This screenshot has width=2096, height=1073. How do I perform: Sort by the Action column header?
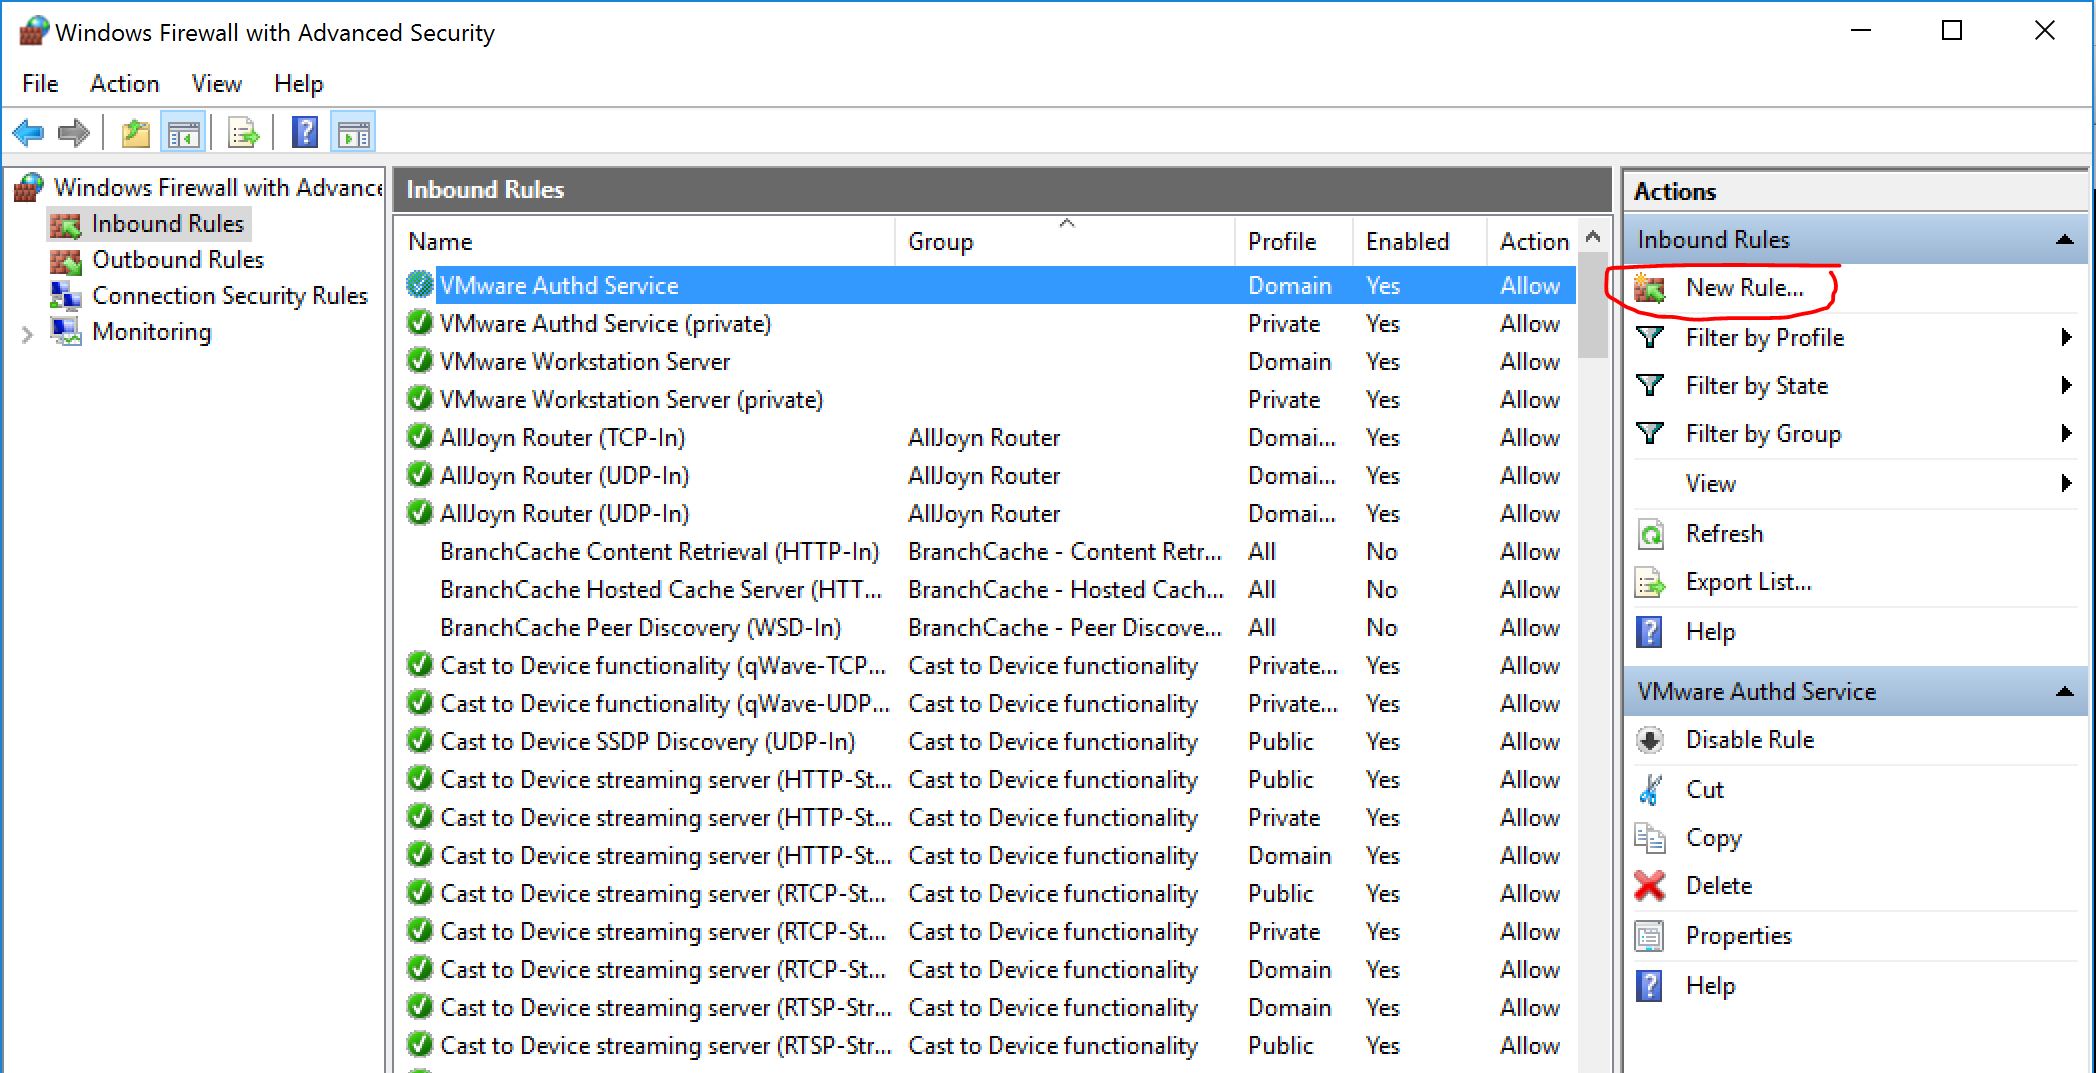click(1533, 242)
